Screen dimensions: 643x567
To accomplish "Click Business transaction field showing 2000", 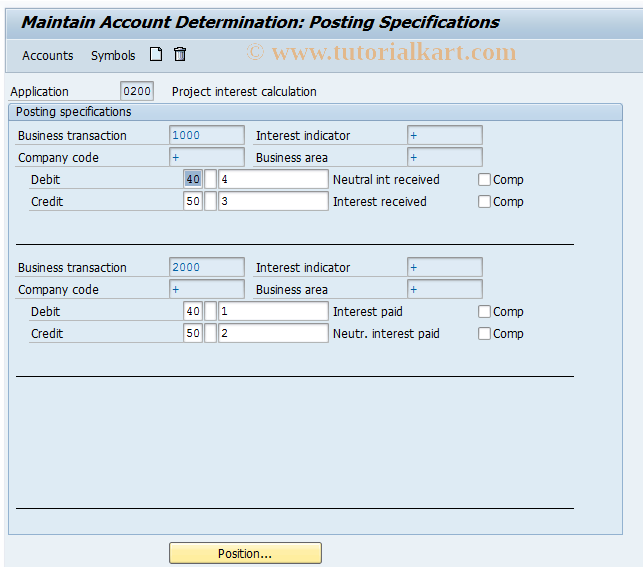I will [x=207, y=267].
